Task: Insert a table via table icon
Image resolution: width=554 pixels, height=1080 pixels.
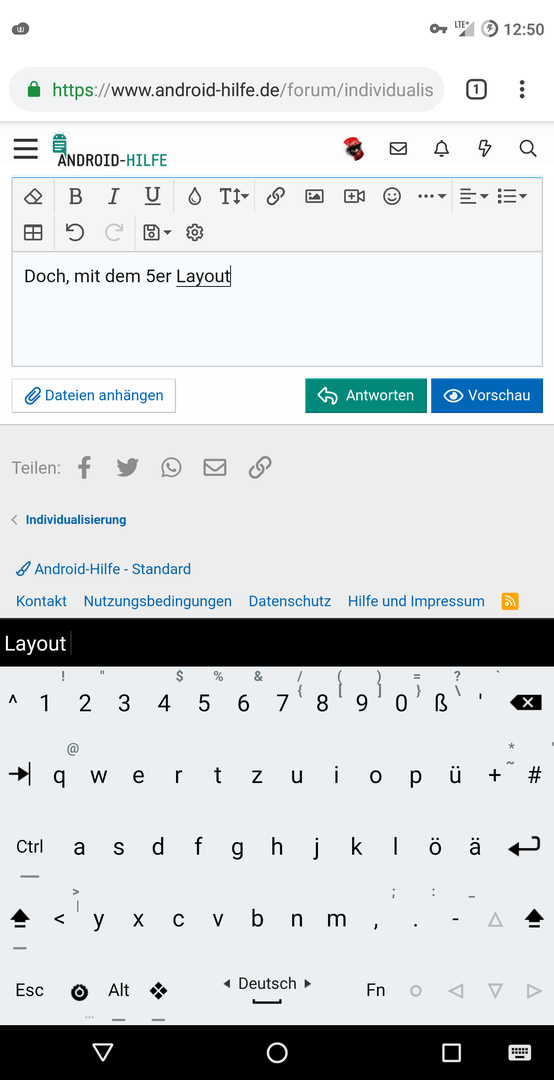Action: coord(33,233)
